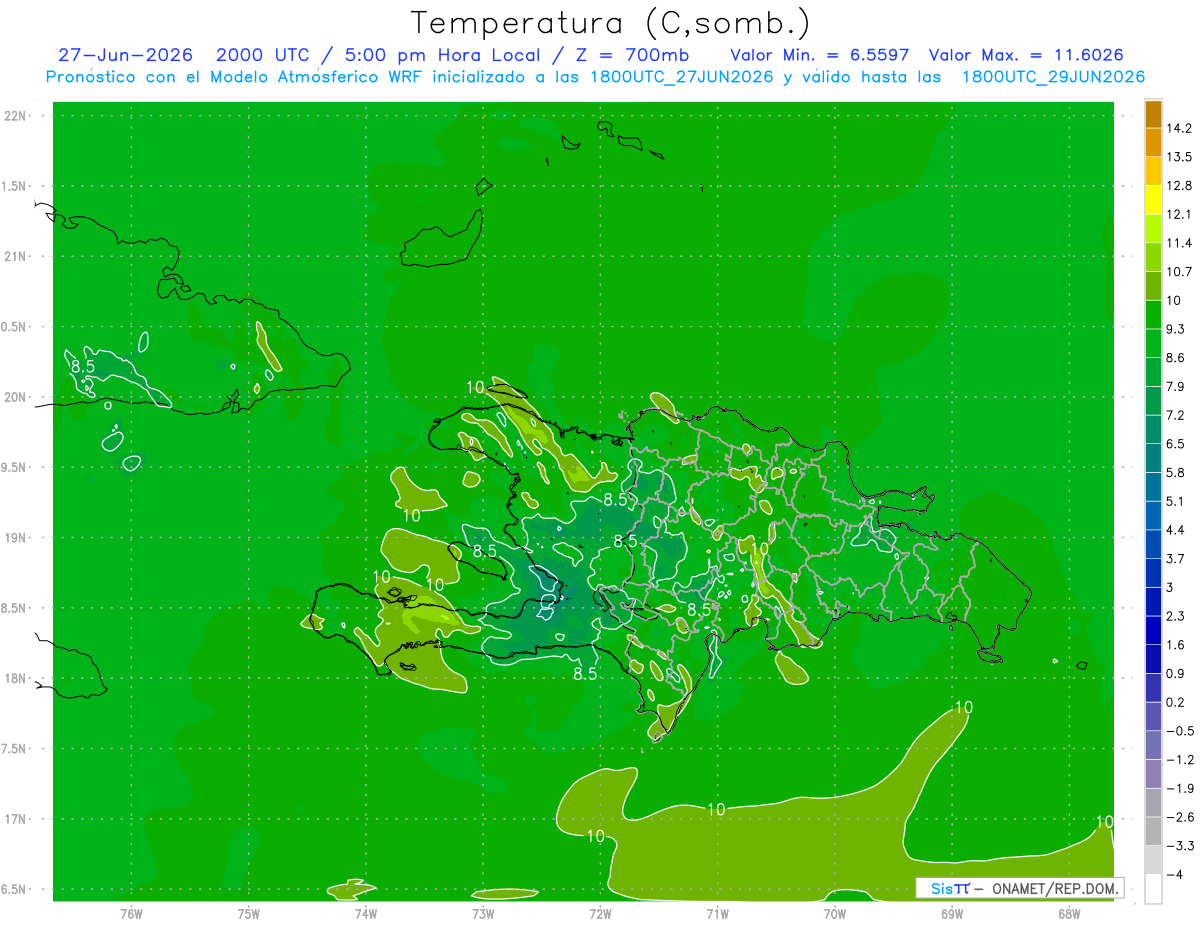This screenshot has height=927, width=1200.
Task: Click the longitude axis label 72W
Action: [x=600, y=913]
